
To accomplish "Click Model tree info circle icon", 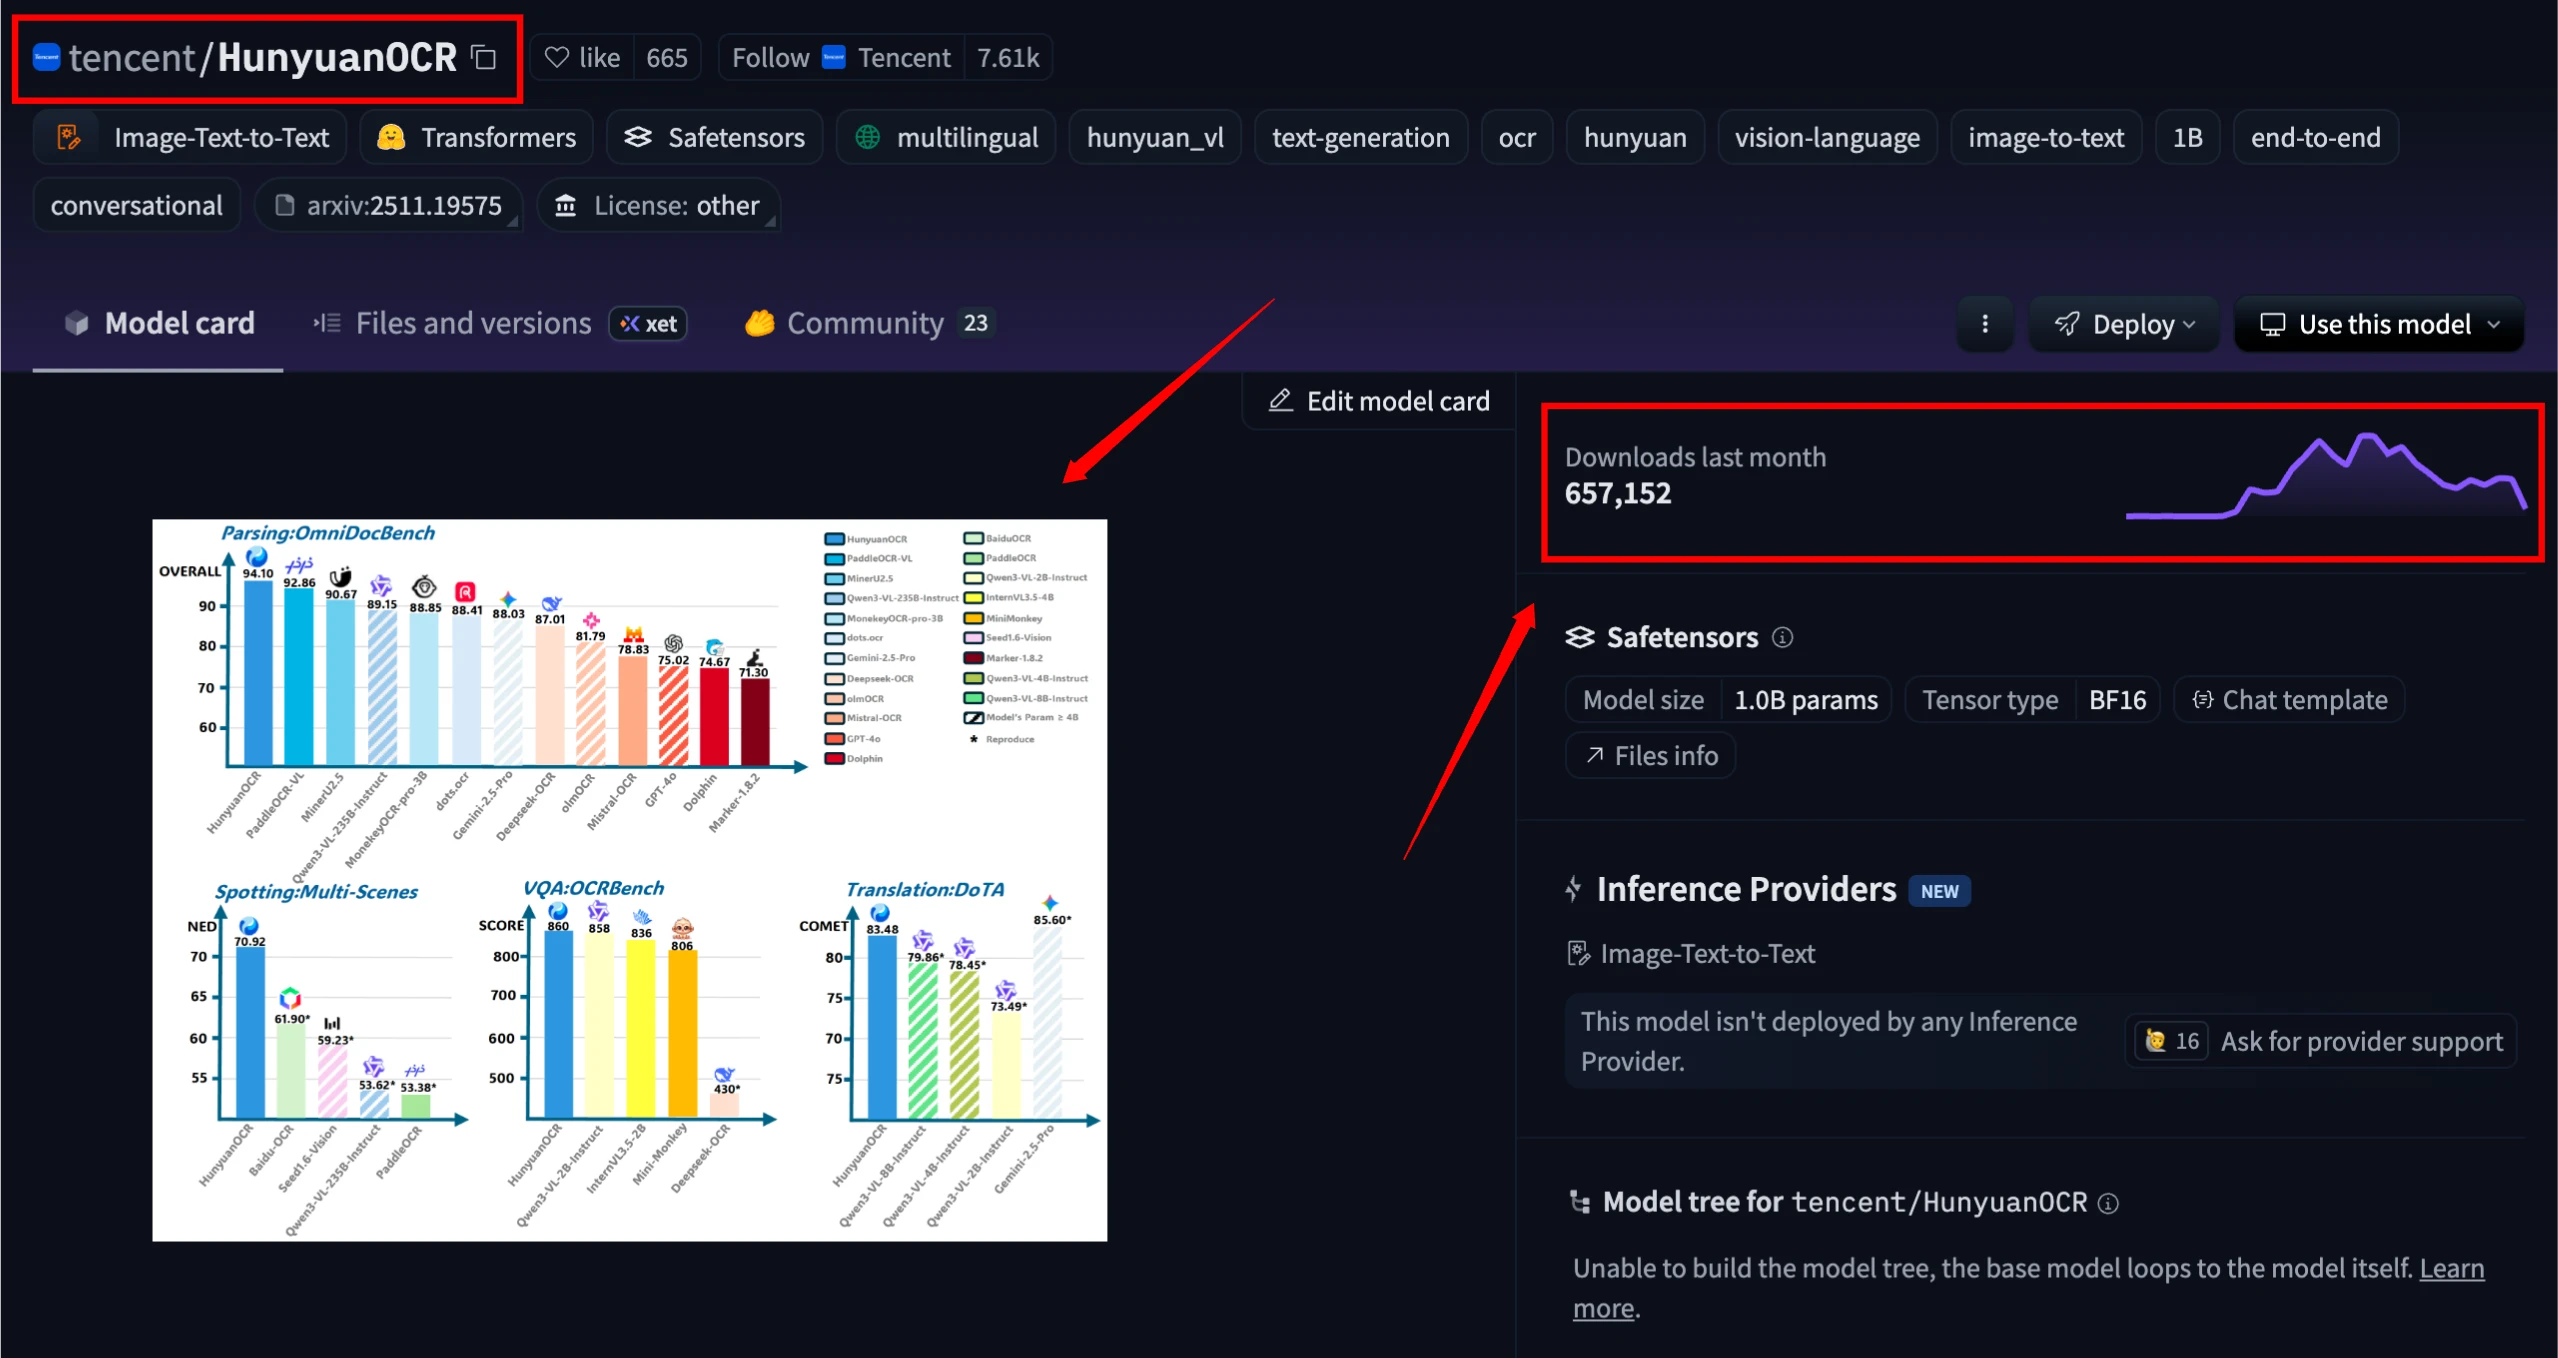I will coord(2108,1203).
